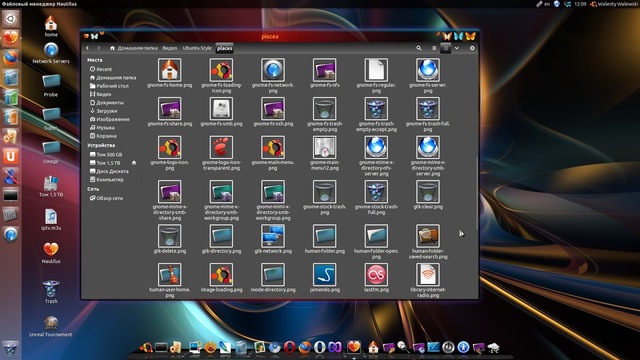Image resolution: width=640 pixels, height=360 pixels.
Task: Select gnome-stock-trash-full.png file
Action: (376, 191)
